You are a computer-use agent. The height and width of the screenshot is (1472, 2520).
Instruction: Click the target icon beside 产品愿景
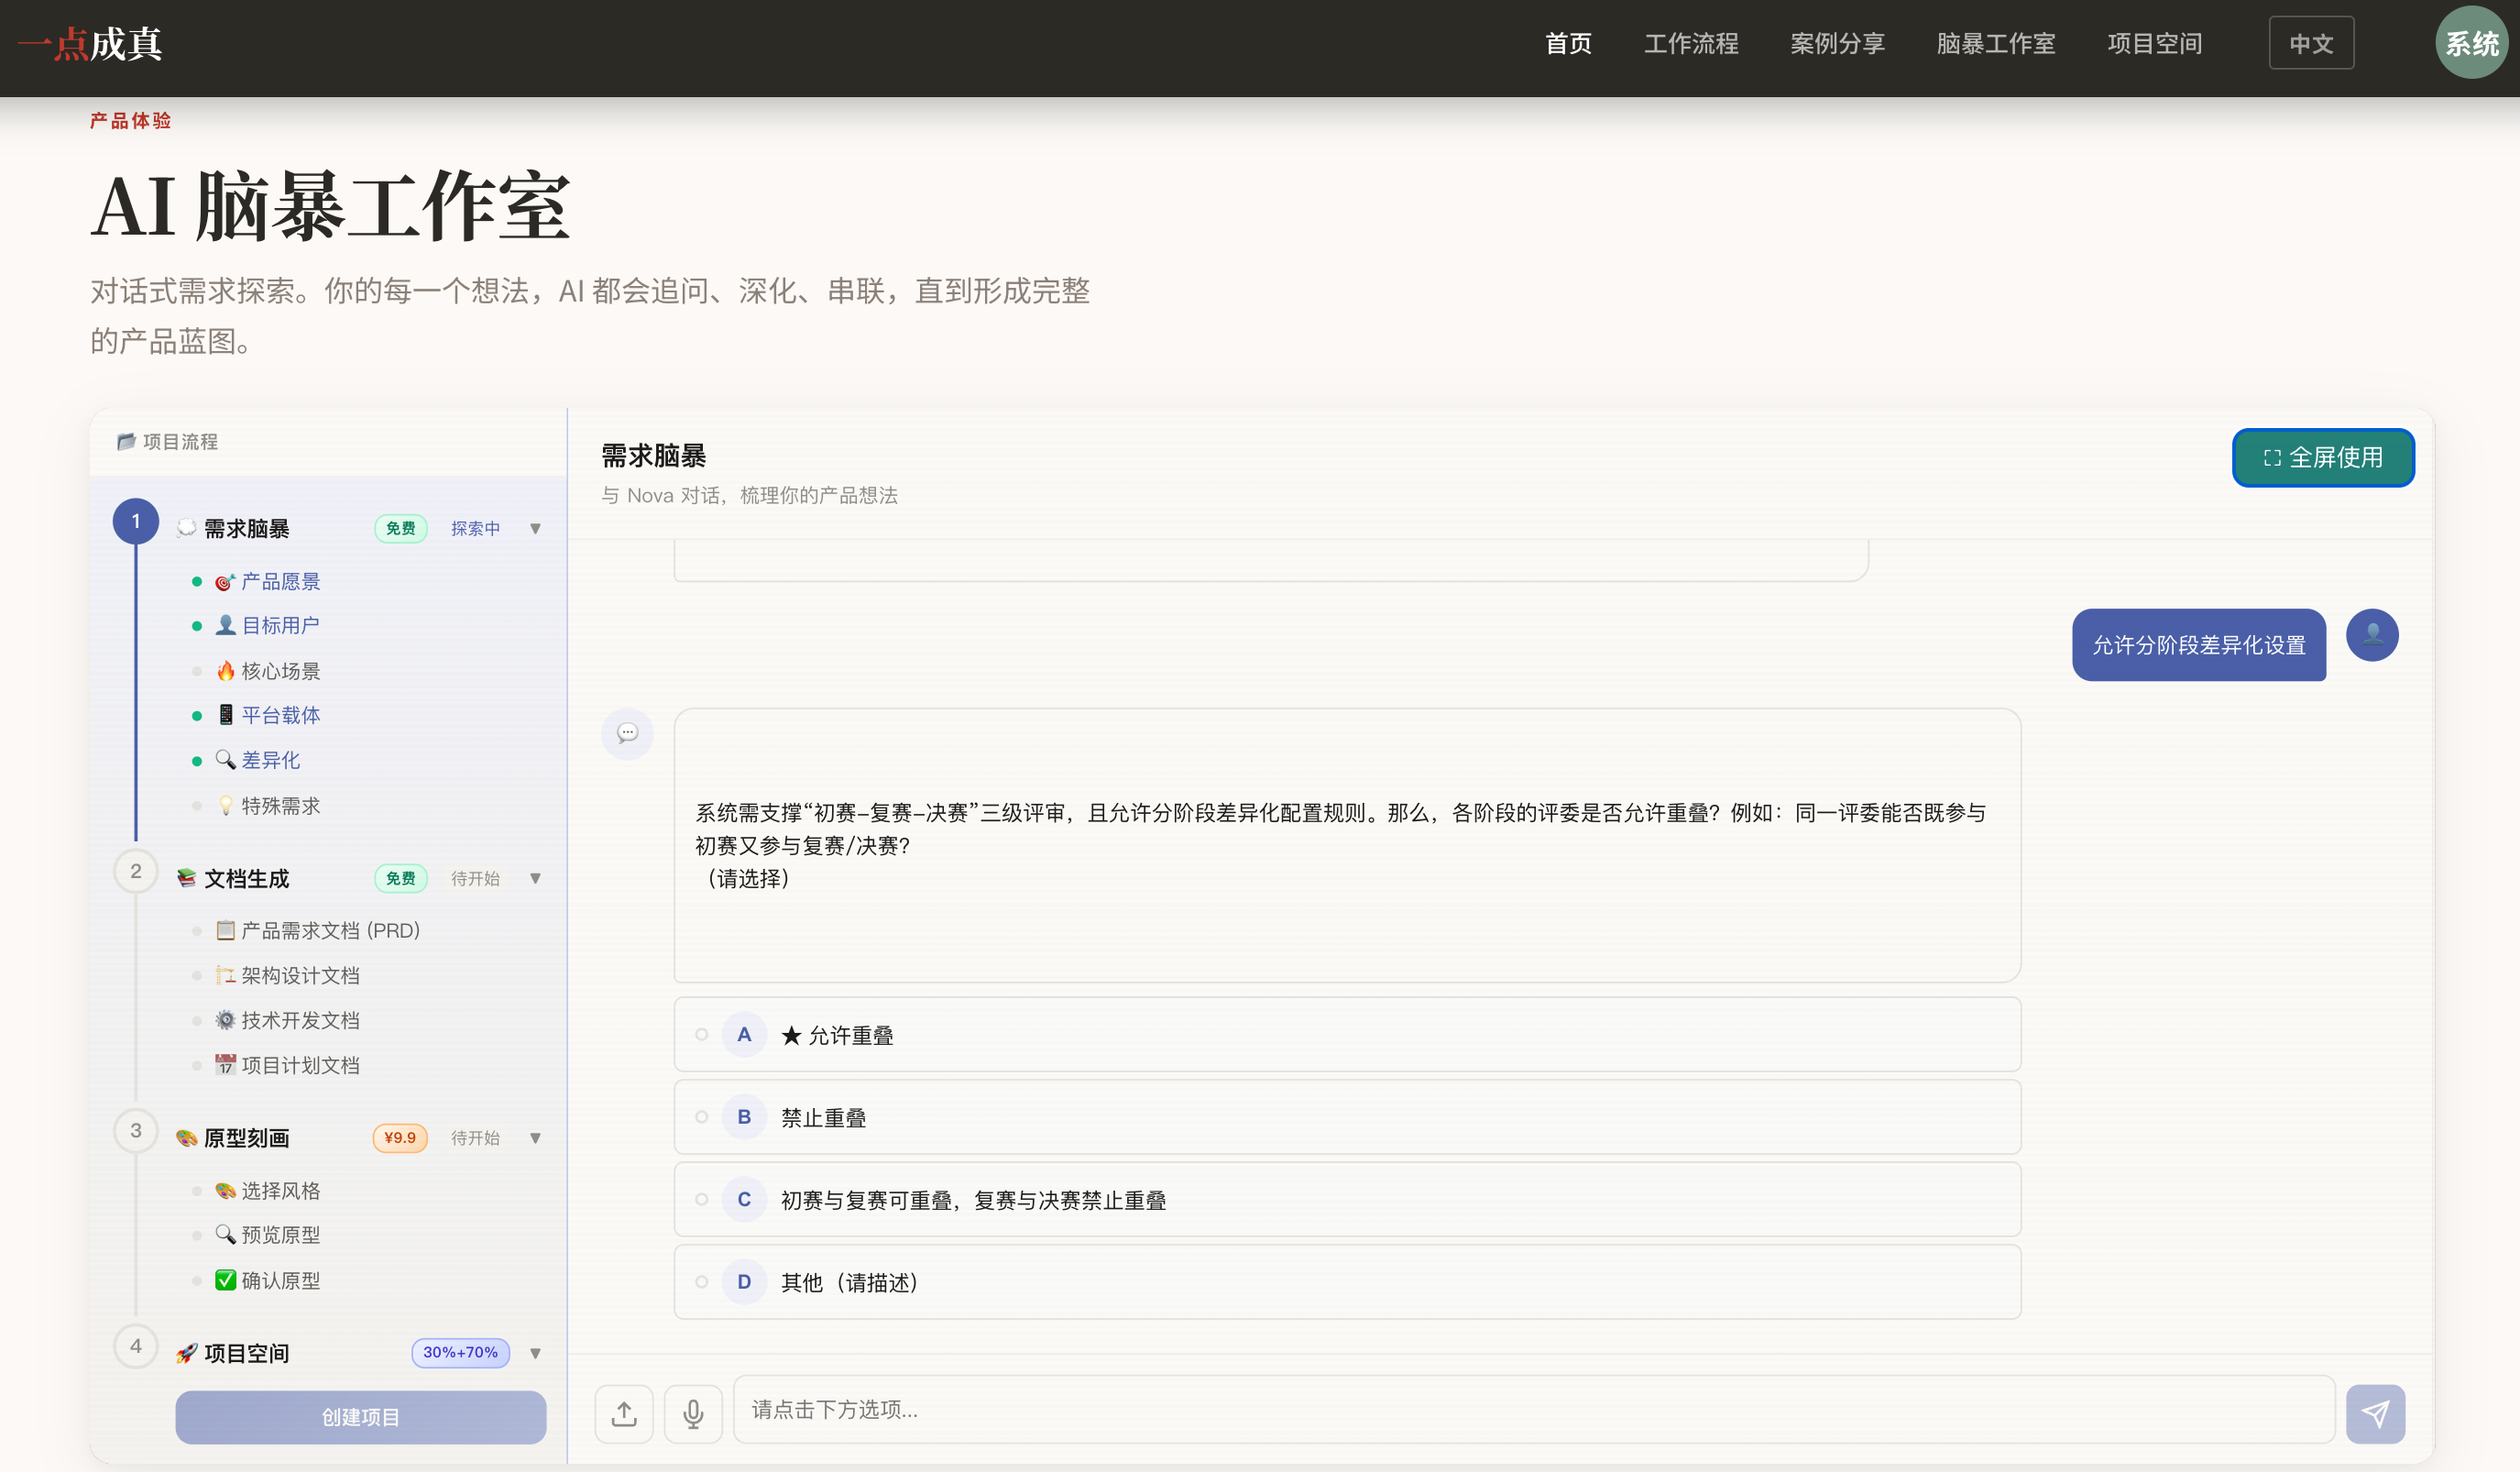pos(225,581)
